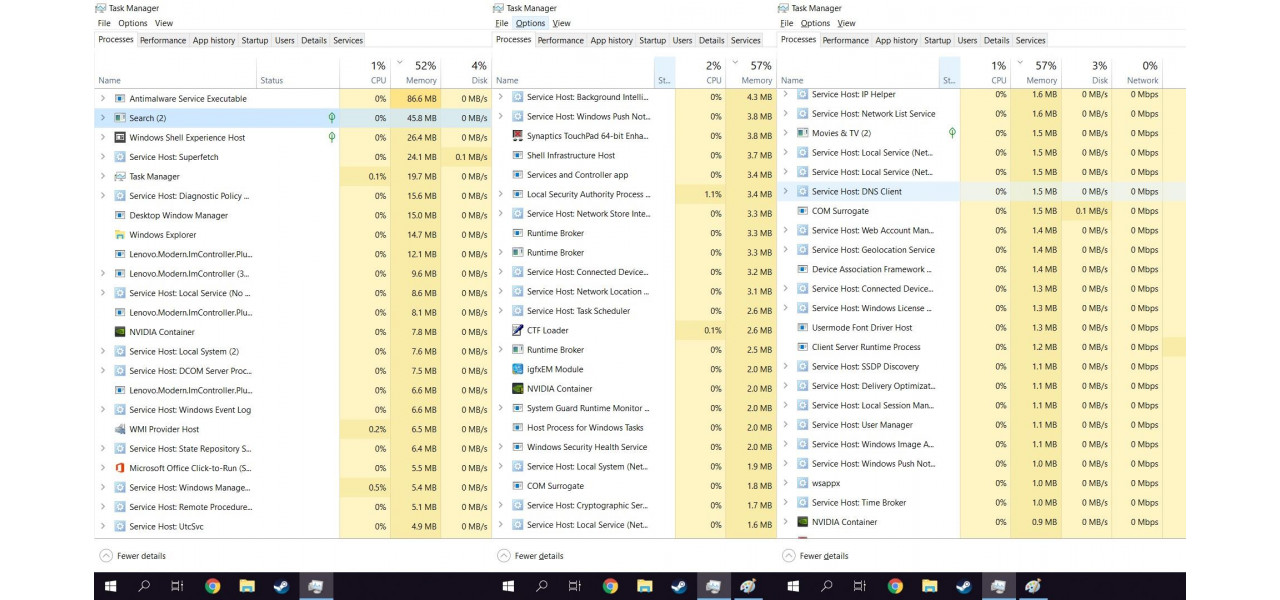Image resolution: width=1280 pixels, height=600 pixels.
Task: Click the green leaf icon on Windows Shell Experience Host row
Action: (332, 138)
